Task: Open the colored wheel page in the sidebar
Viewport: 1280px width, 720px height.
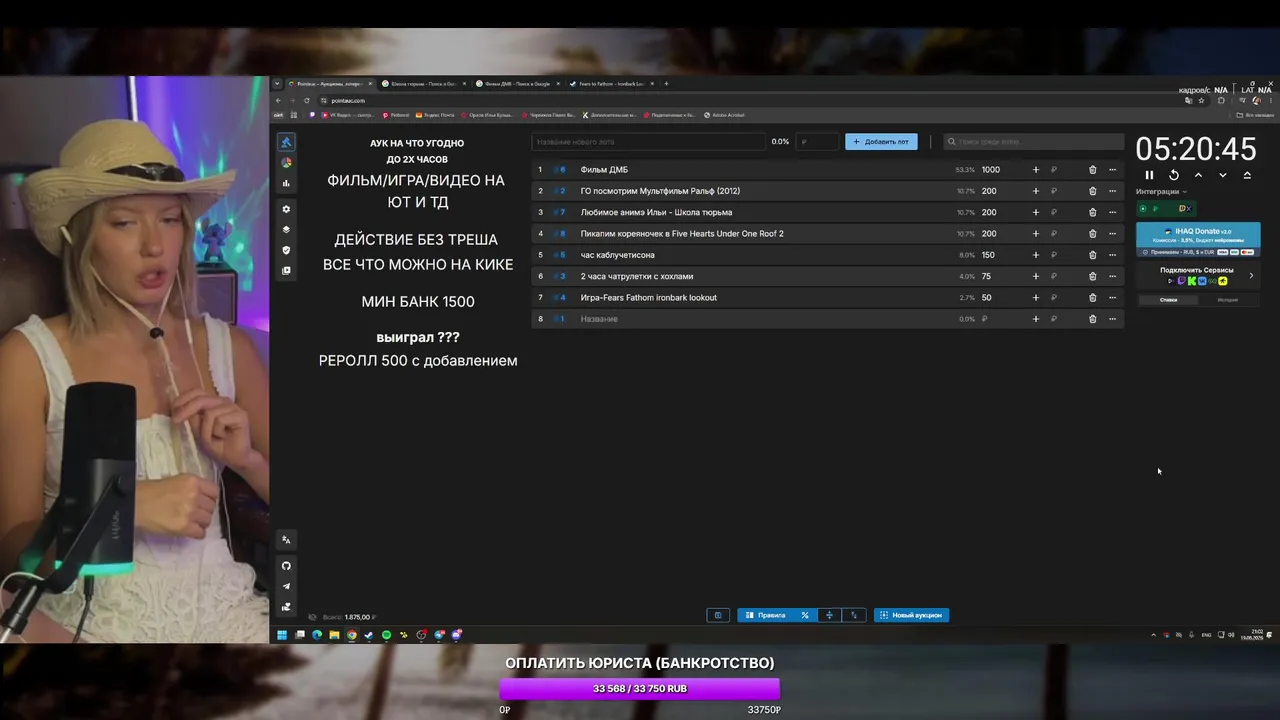Action: (x=286, y=162)
